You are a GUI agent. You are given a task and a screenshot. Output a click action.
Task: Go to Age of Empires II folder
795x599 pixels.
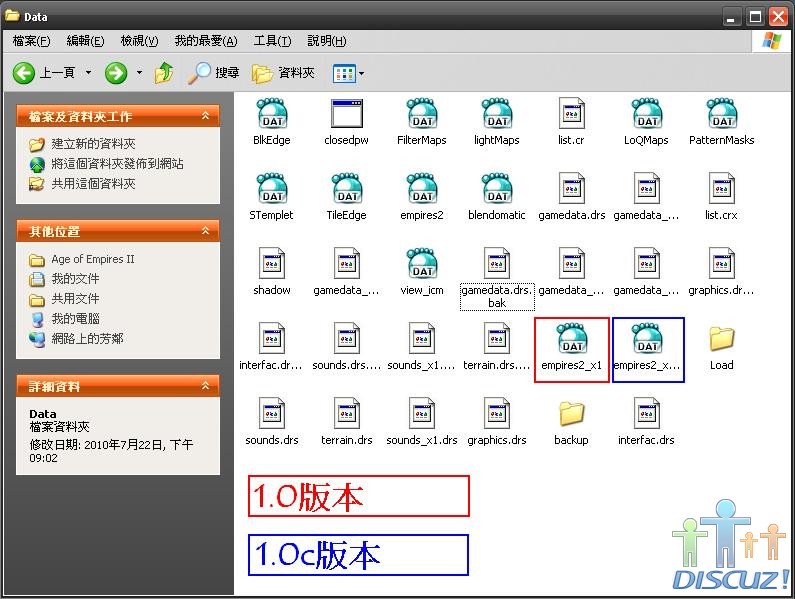(93, 259)
